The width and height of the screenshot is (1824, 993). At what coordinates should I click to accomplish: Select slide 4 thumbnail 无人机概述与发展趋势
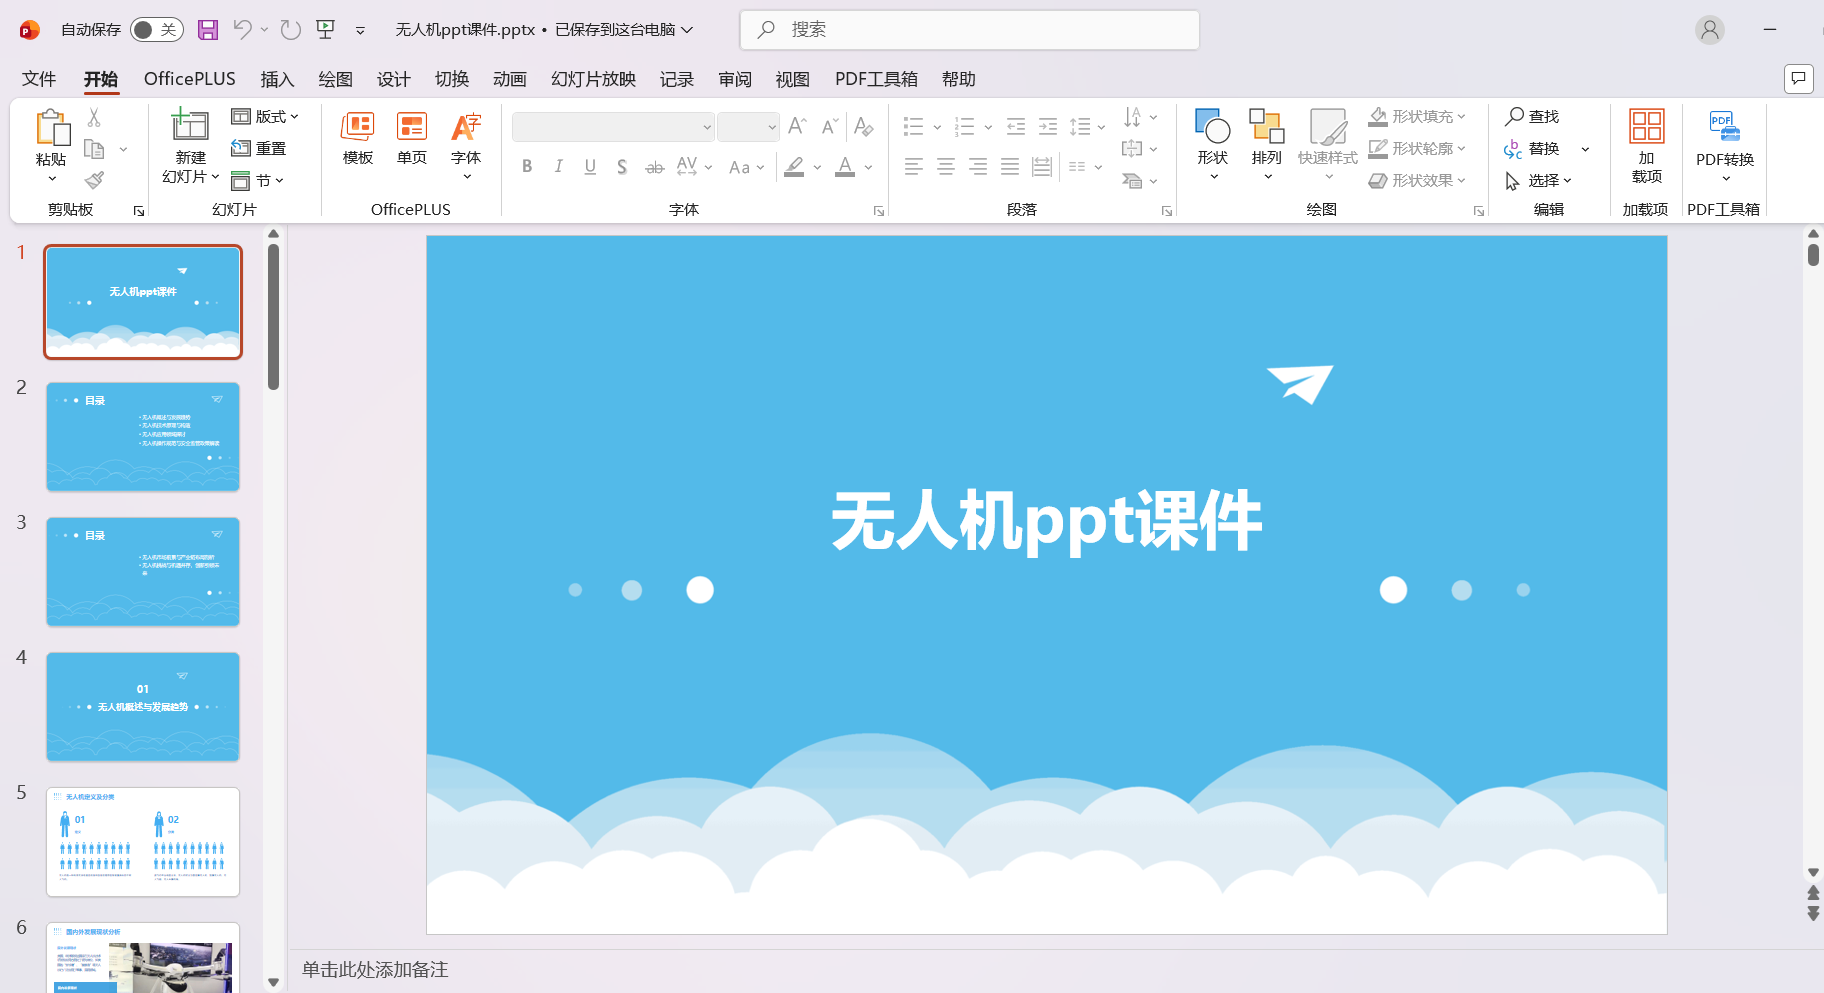point(143,707)
